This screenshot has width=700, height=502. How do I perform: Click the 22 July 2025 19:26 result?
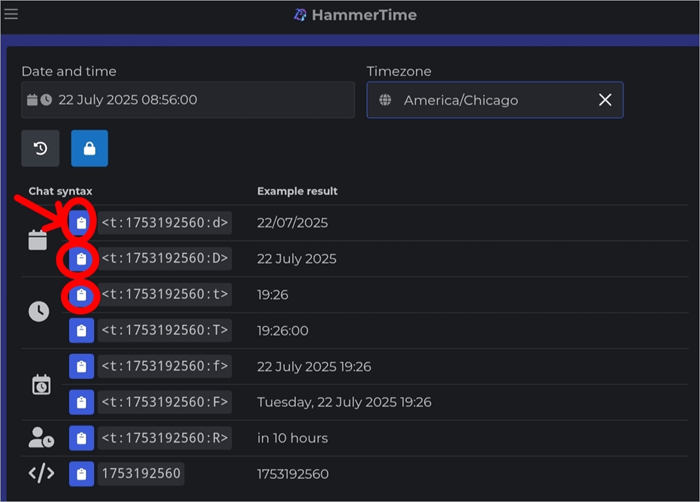point(314,367)
